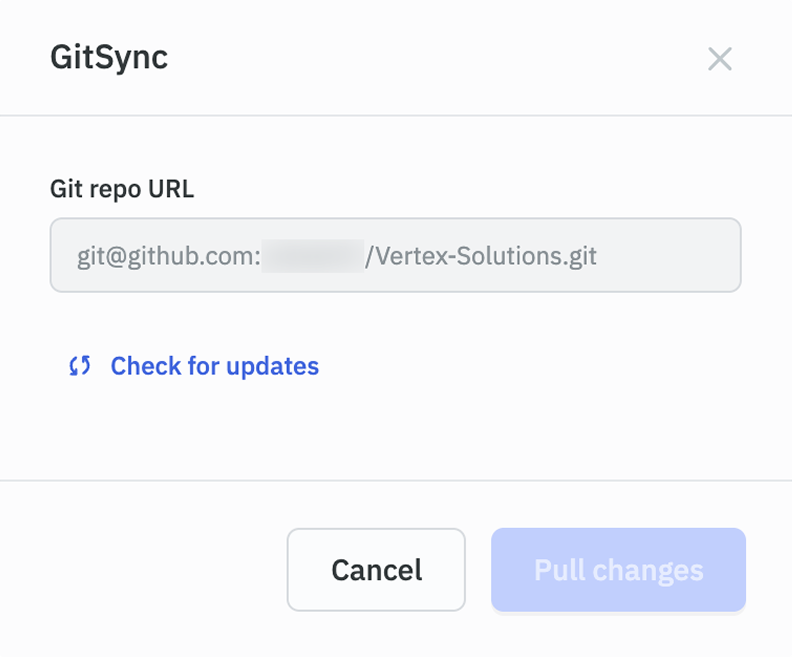The image size is (792, 657).
Task: Click the blurred username in the repo URL
Action: (x=312, y=256)
